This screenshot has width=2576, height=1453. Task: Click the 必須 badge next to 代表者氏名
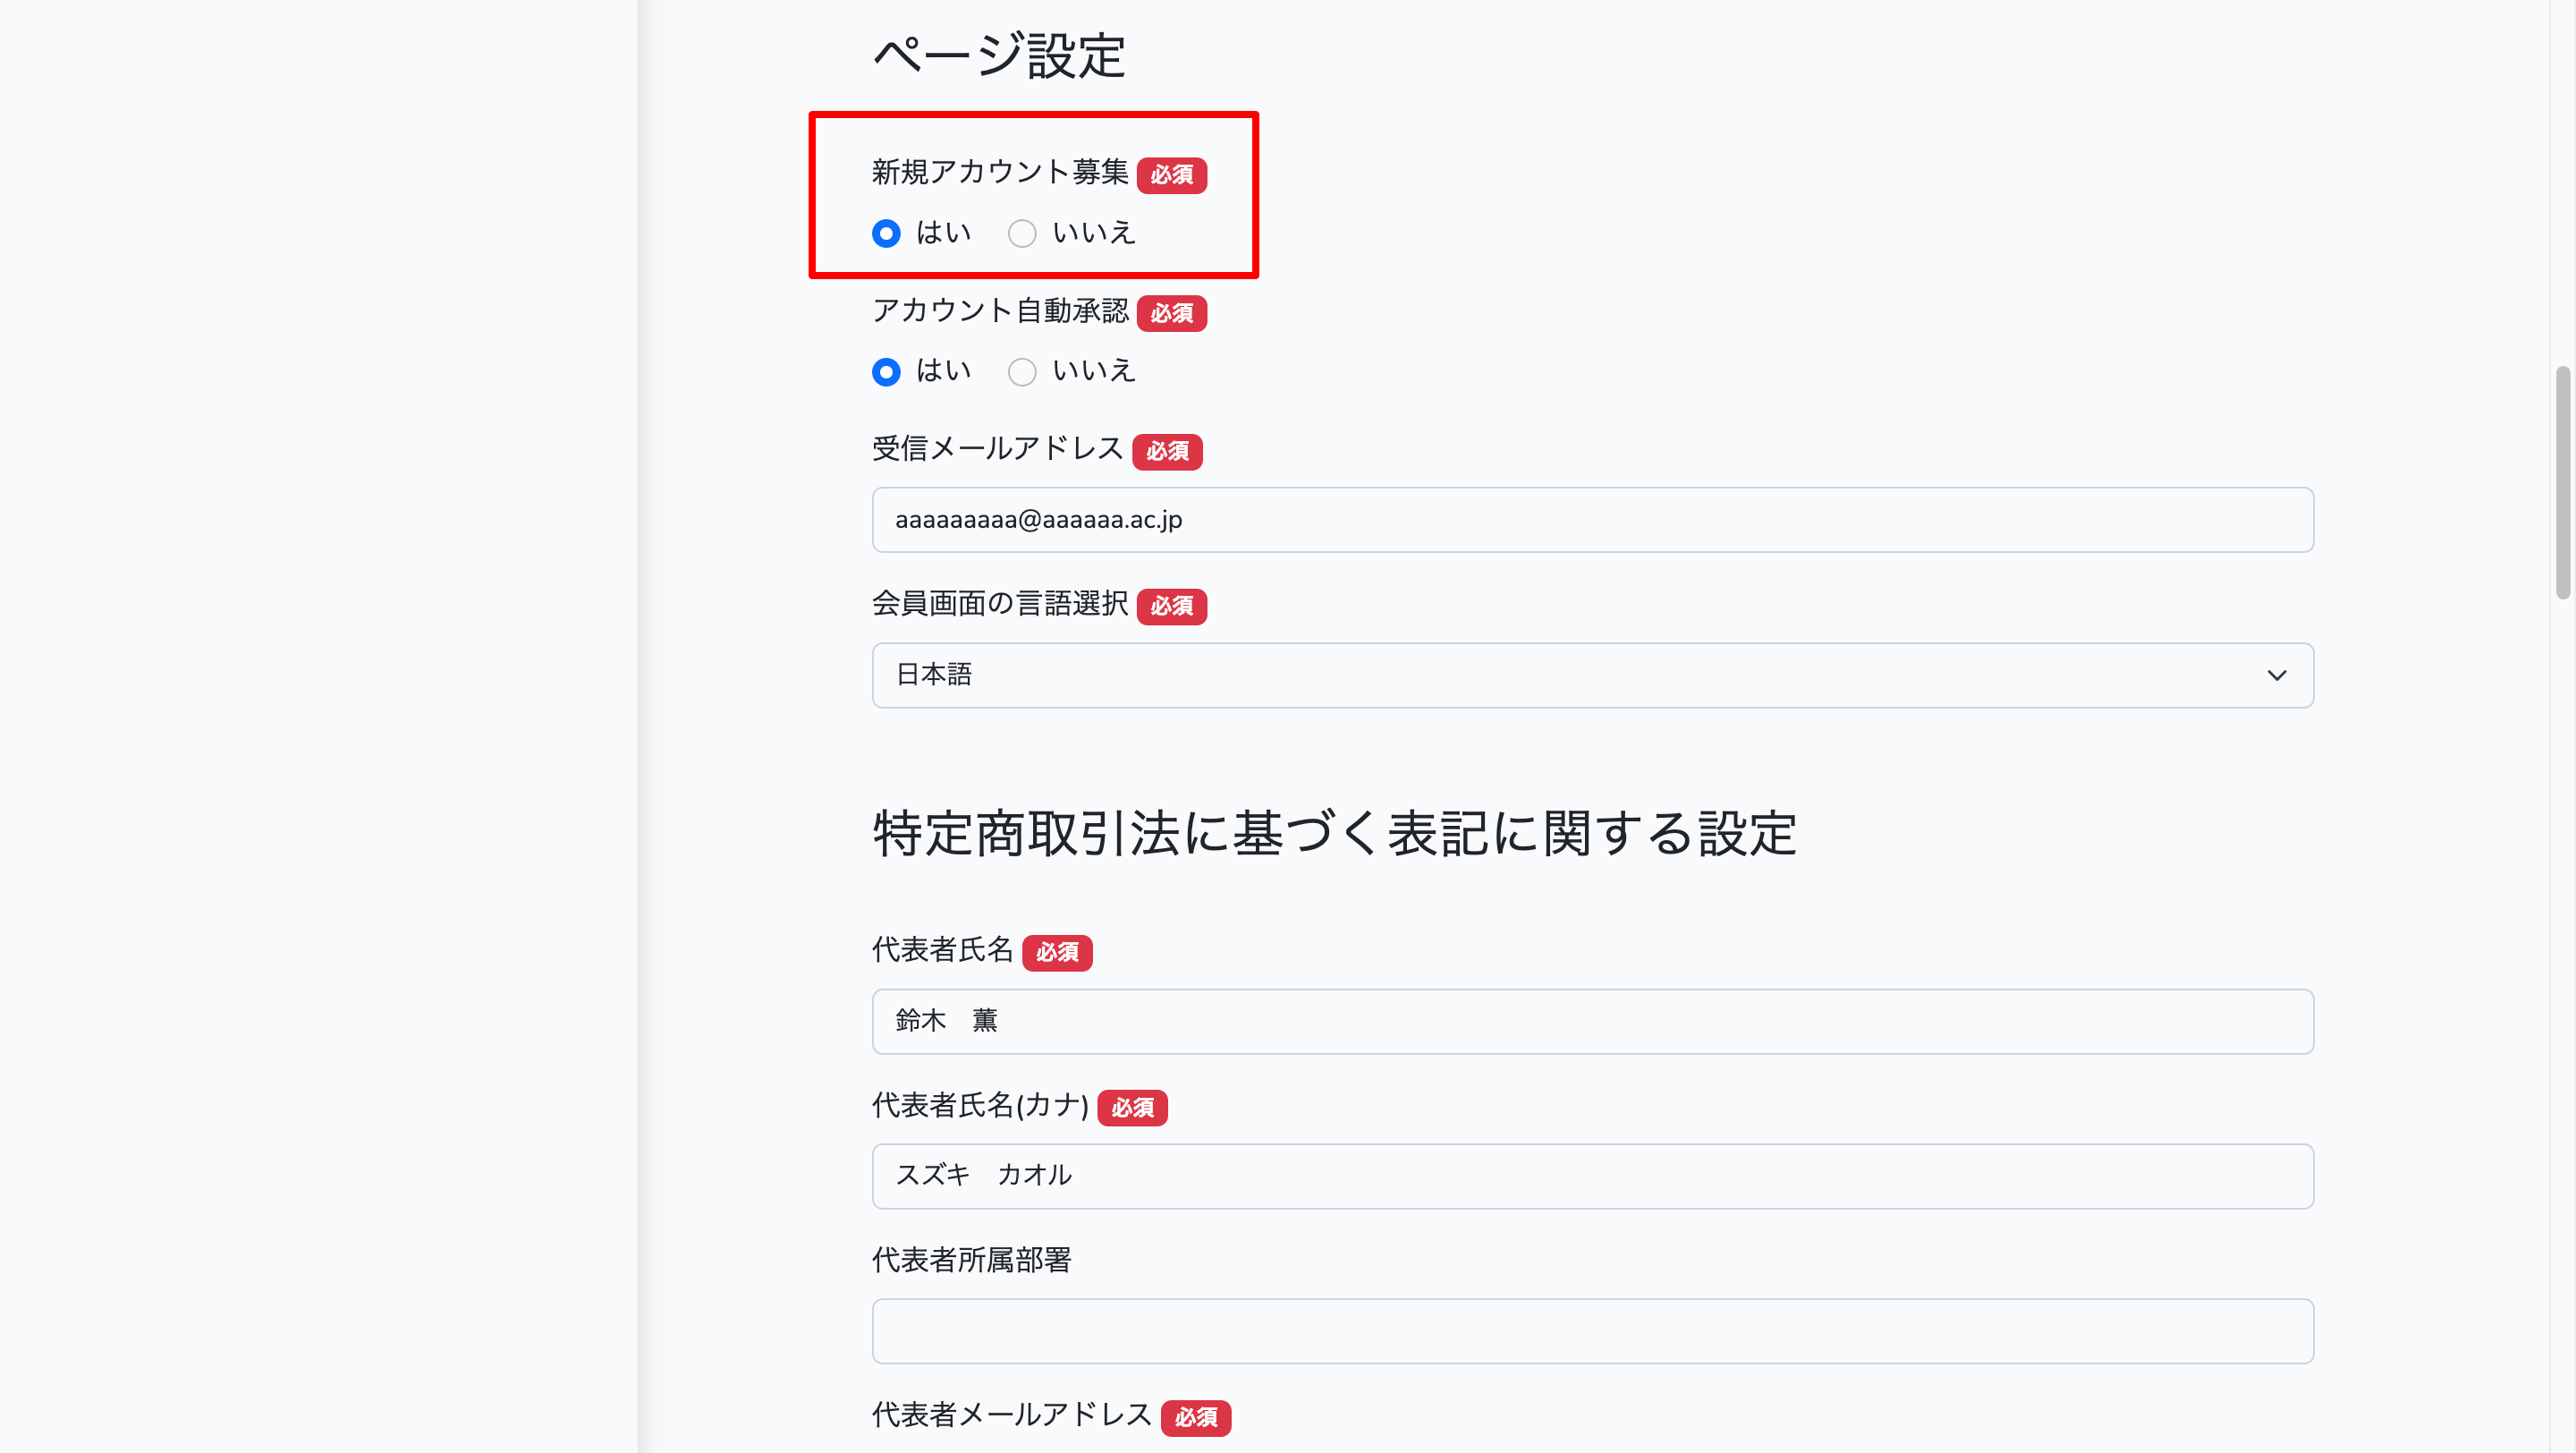(1057, 952)
